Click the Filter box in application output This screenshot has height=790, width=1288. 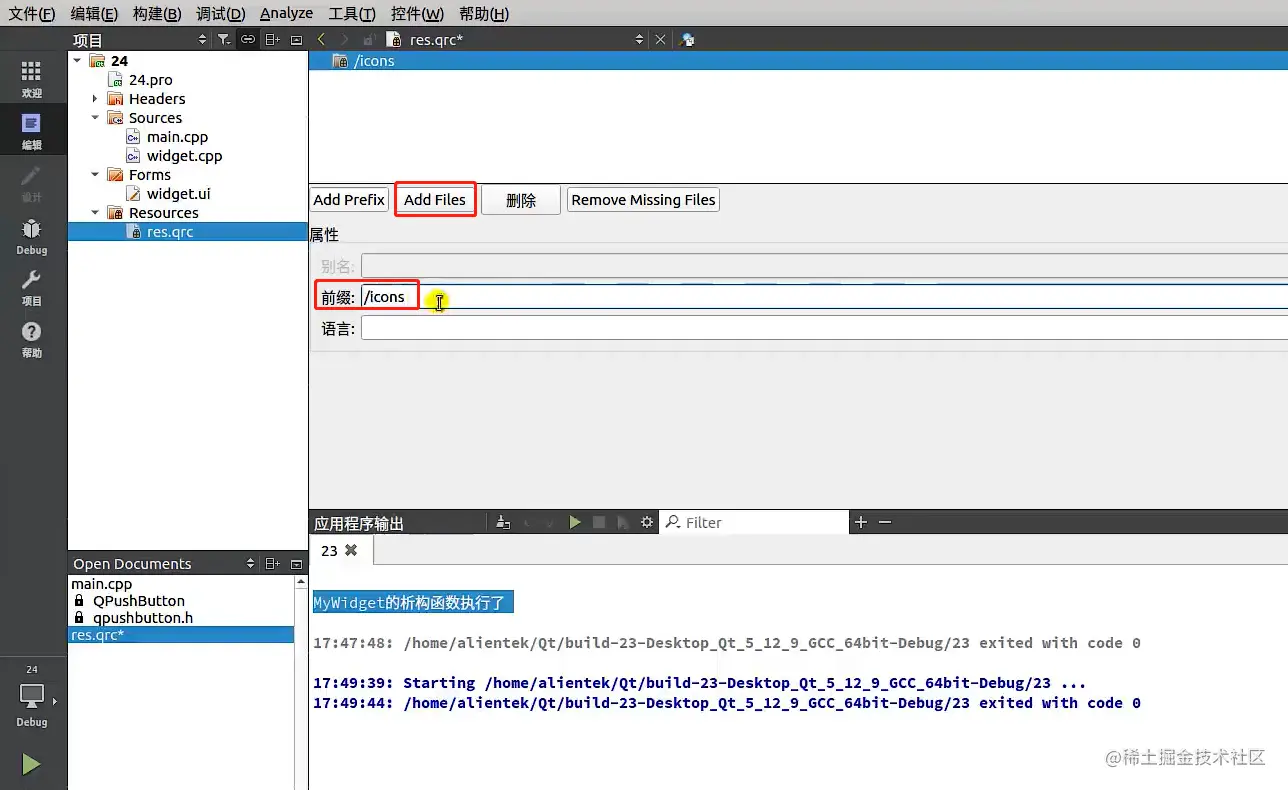tap(755, 522)
